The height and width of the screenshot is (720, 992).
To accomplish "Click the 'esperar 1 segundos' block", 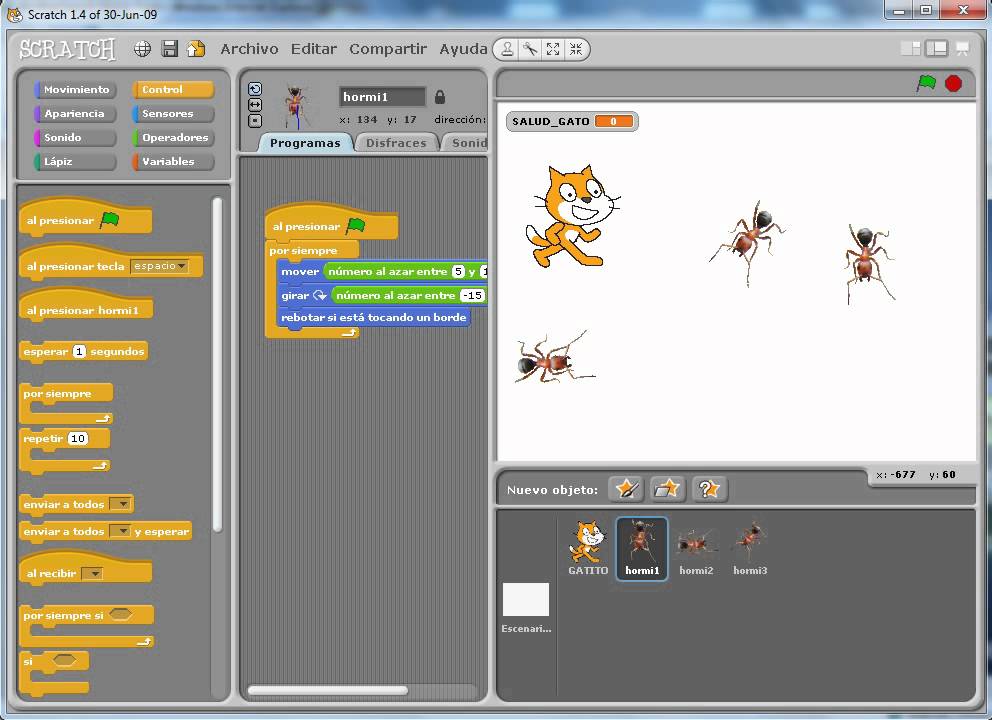I will (84, 351).
